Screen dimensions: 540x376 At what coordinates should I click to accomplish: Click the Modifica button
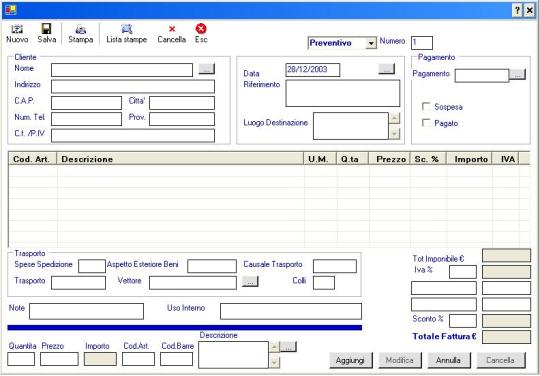pyautogui.click(x=399, y=360)
